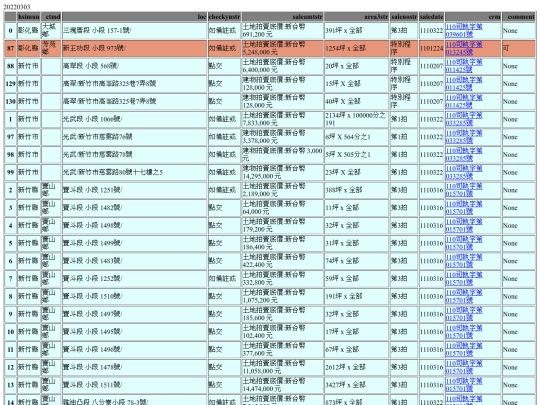Click the 'saledate' column header
The height and width of the screenshot is (405, 540).
pos(432,17)
